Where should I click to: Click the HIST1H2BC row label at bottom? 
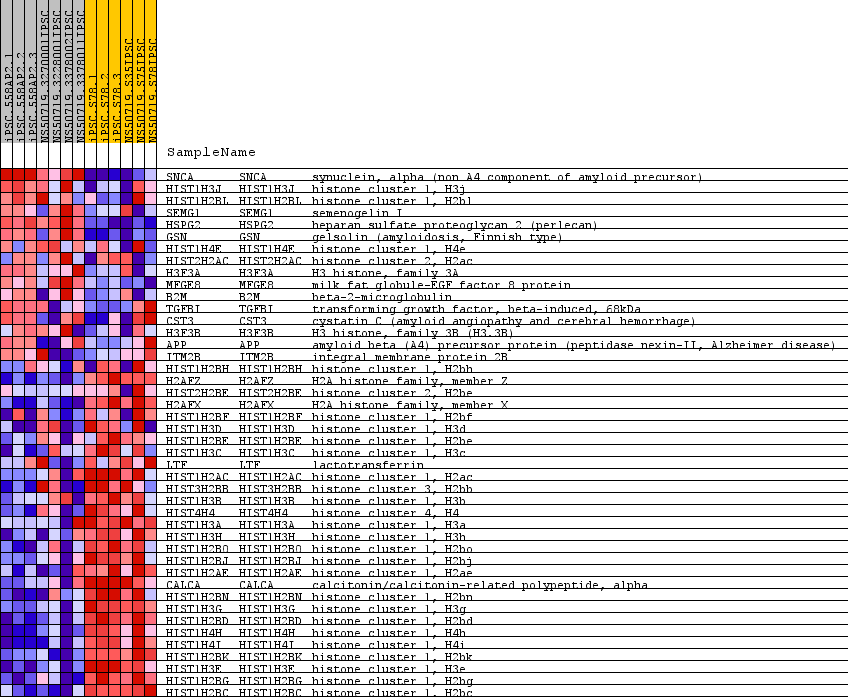pos(198,692)
